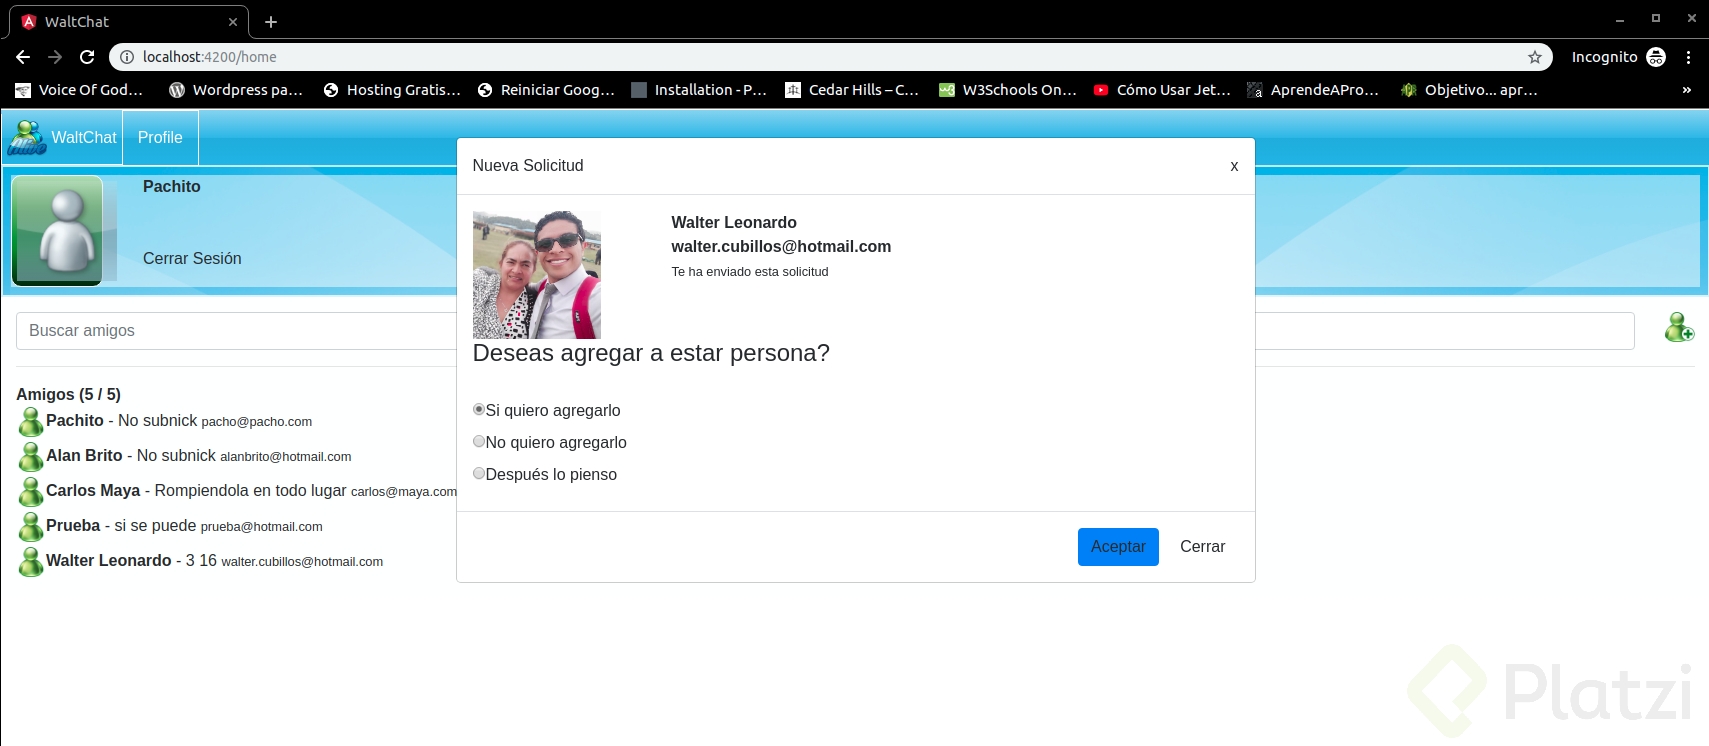Image resolution: width=1709 pixels, height=746 pixels.
Task: Click friend name 'Carlos Maya'
Action: click(x=93, y=490)
